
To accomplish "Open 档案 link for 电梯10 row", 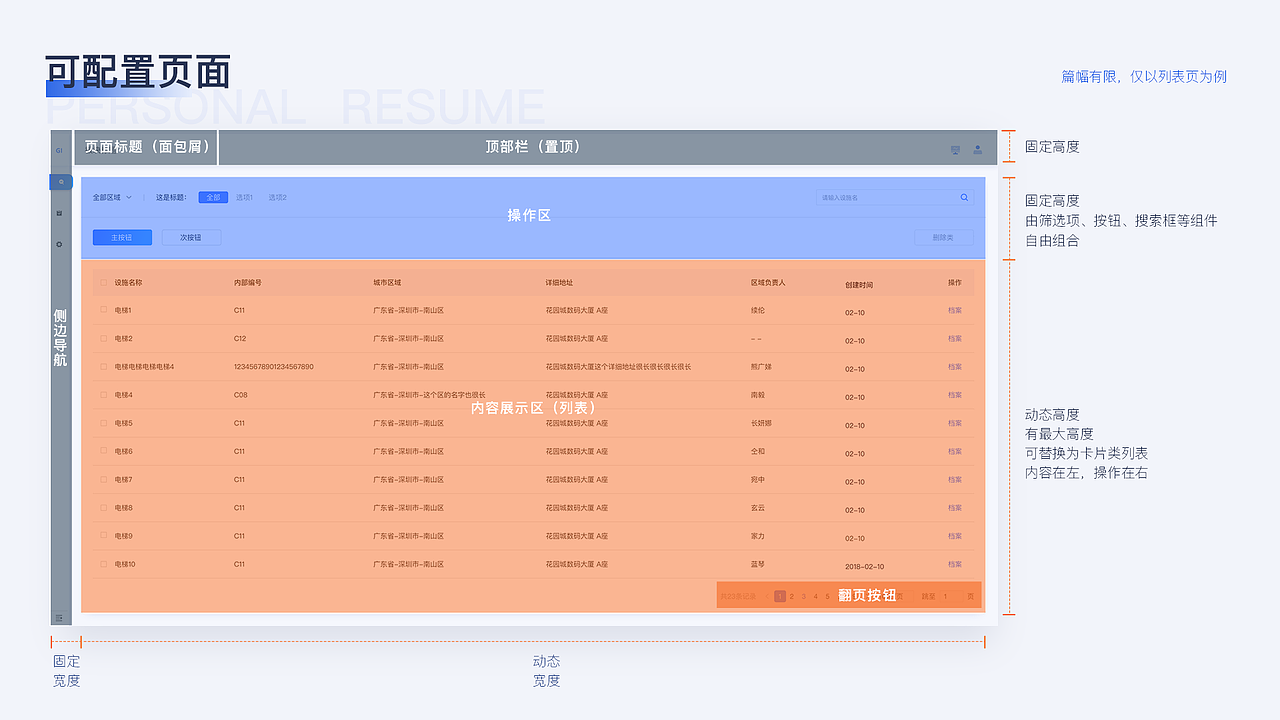I will 955,564.
